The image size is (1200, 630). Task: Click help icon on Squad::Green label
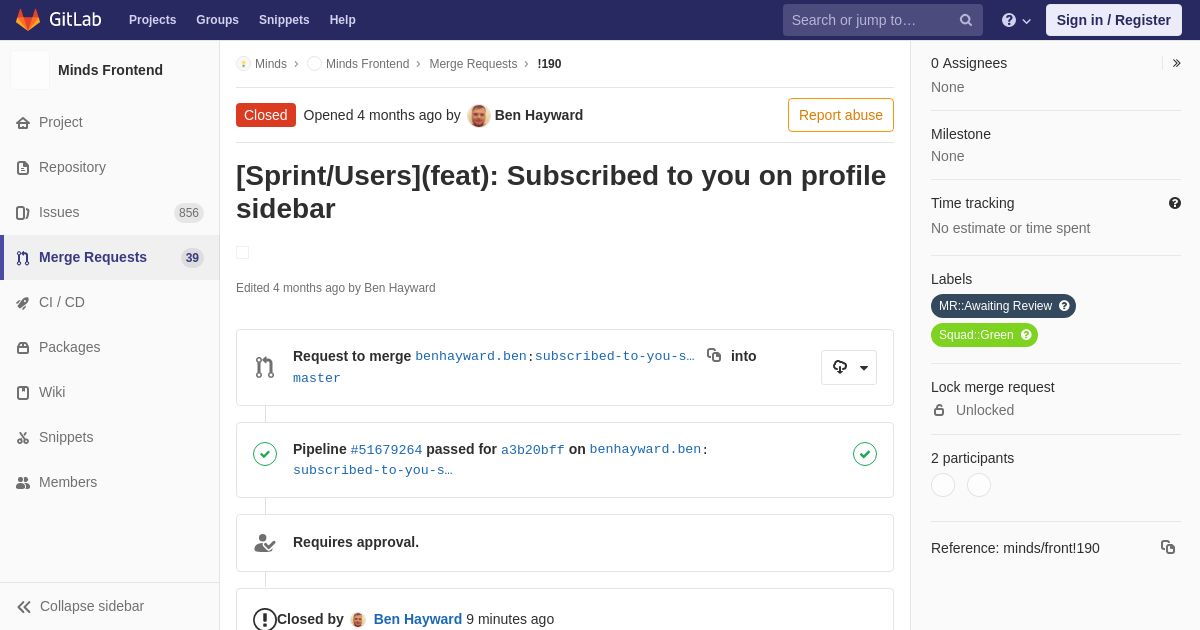[1026, 335]
